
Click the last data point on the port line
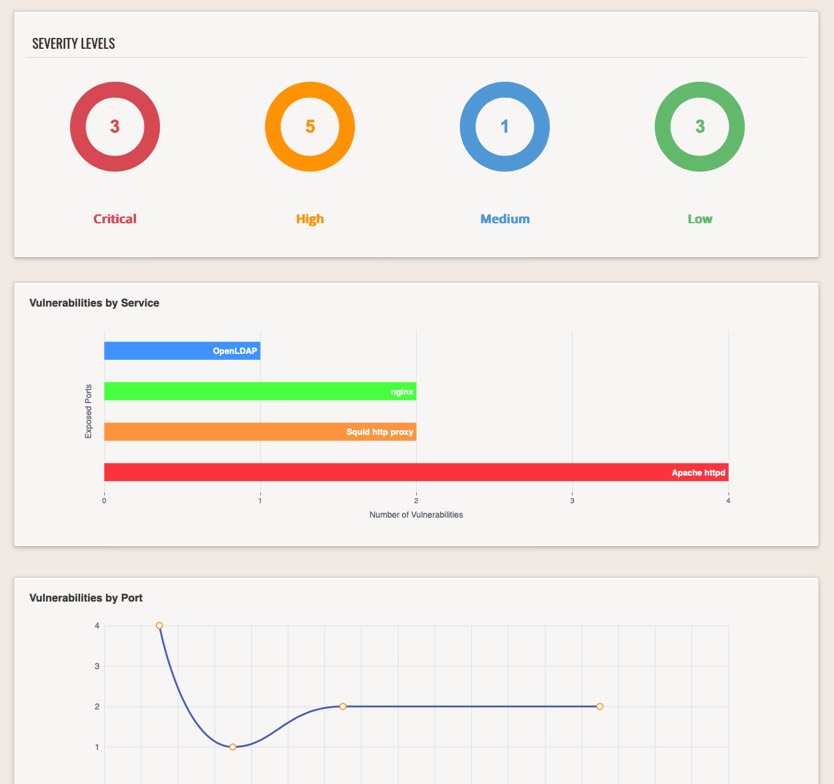(599, 706)
